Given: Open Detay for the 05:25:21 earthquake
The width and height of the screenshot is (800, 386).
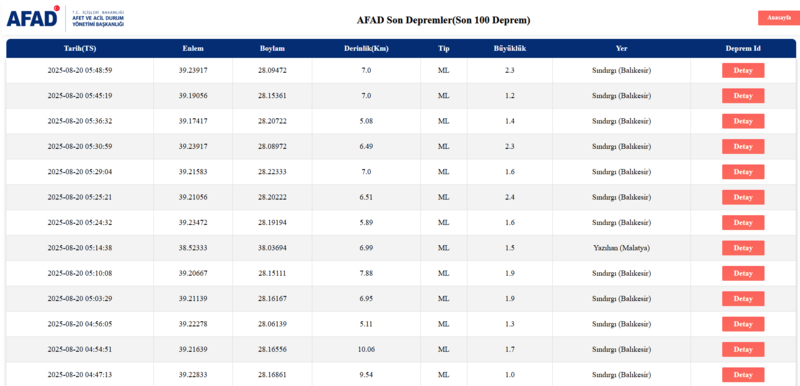Looking at the screenshot, I should (743, 197).
